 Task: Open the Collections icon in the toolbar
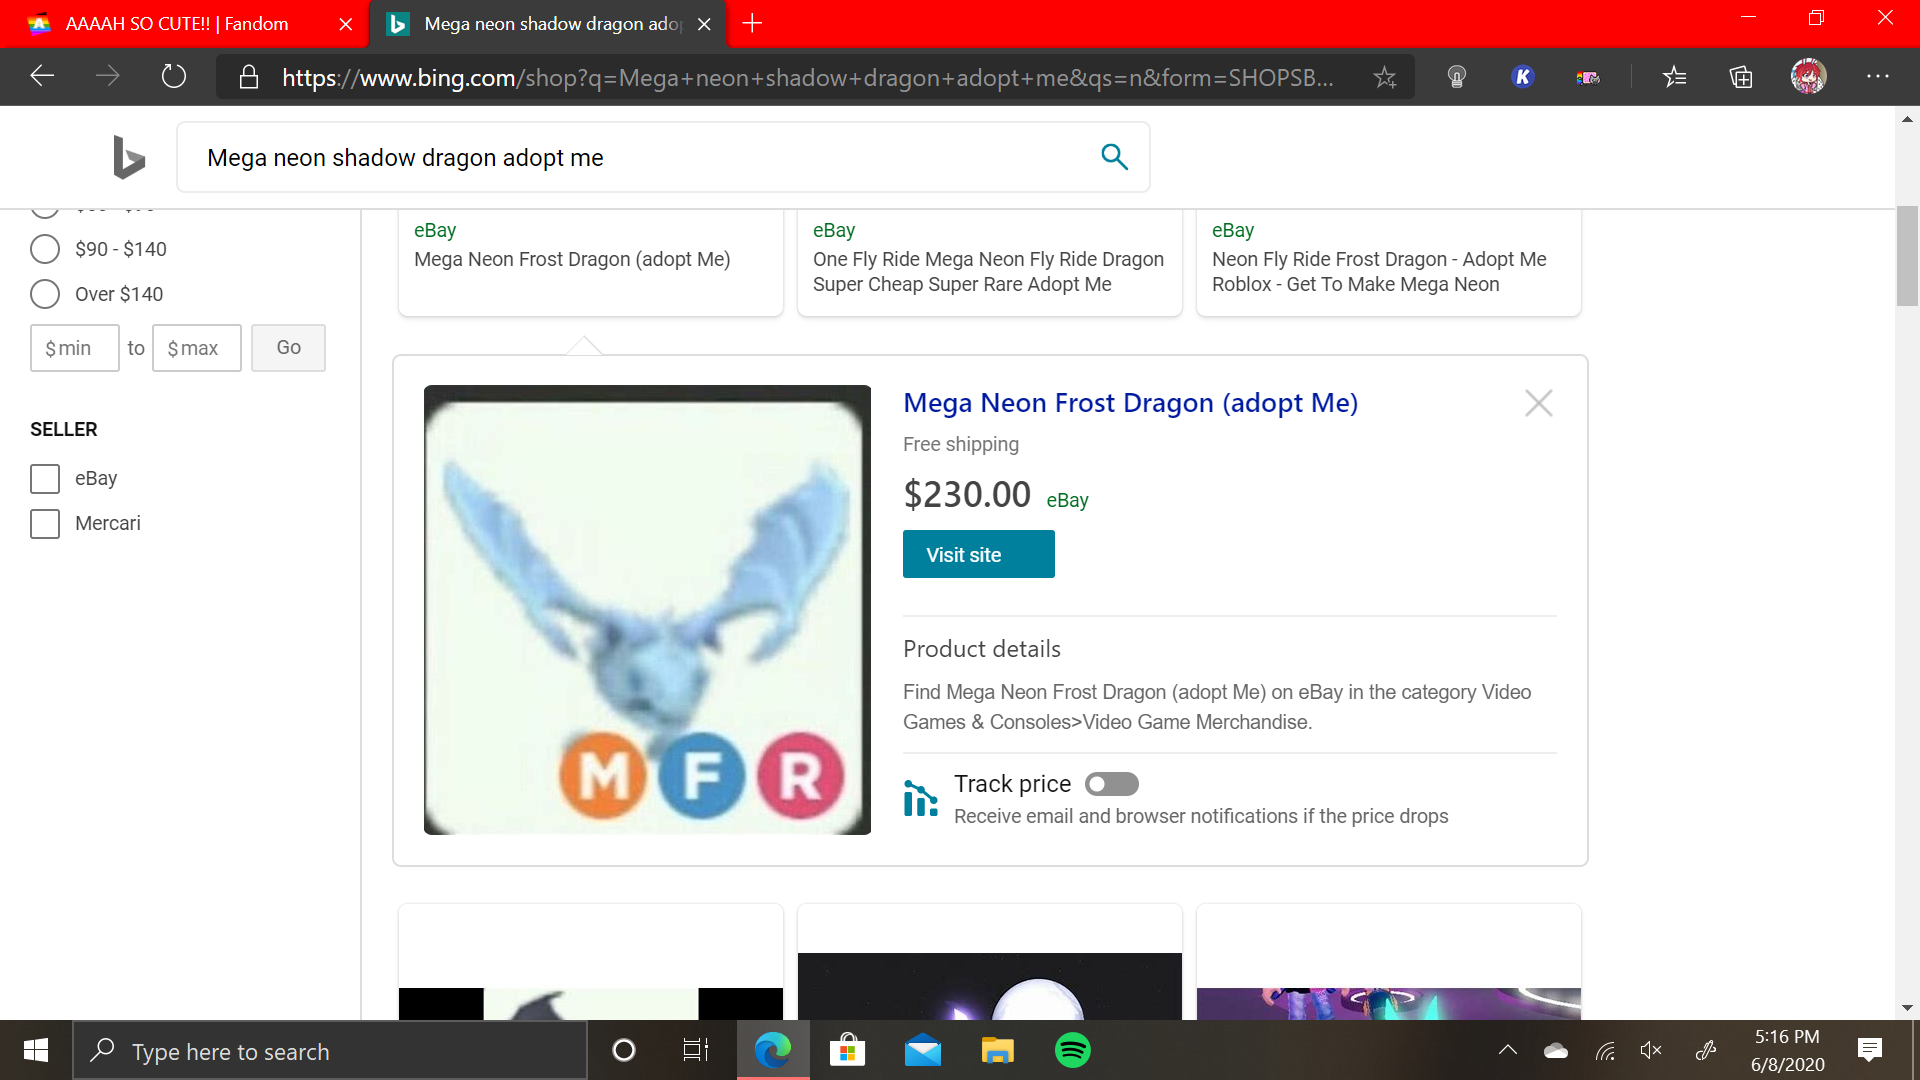1741,77
